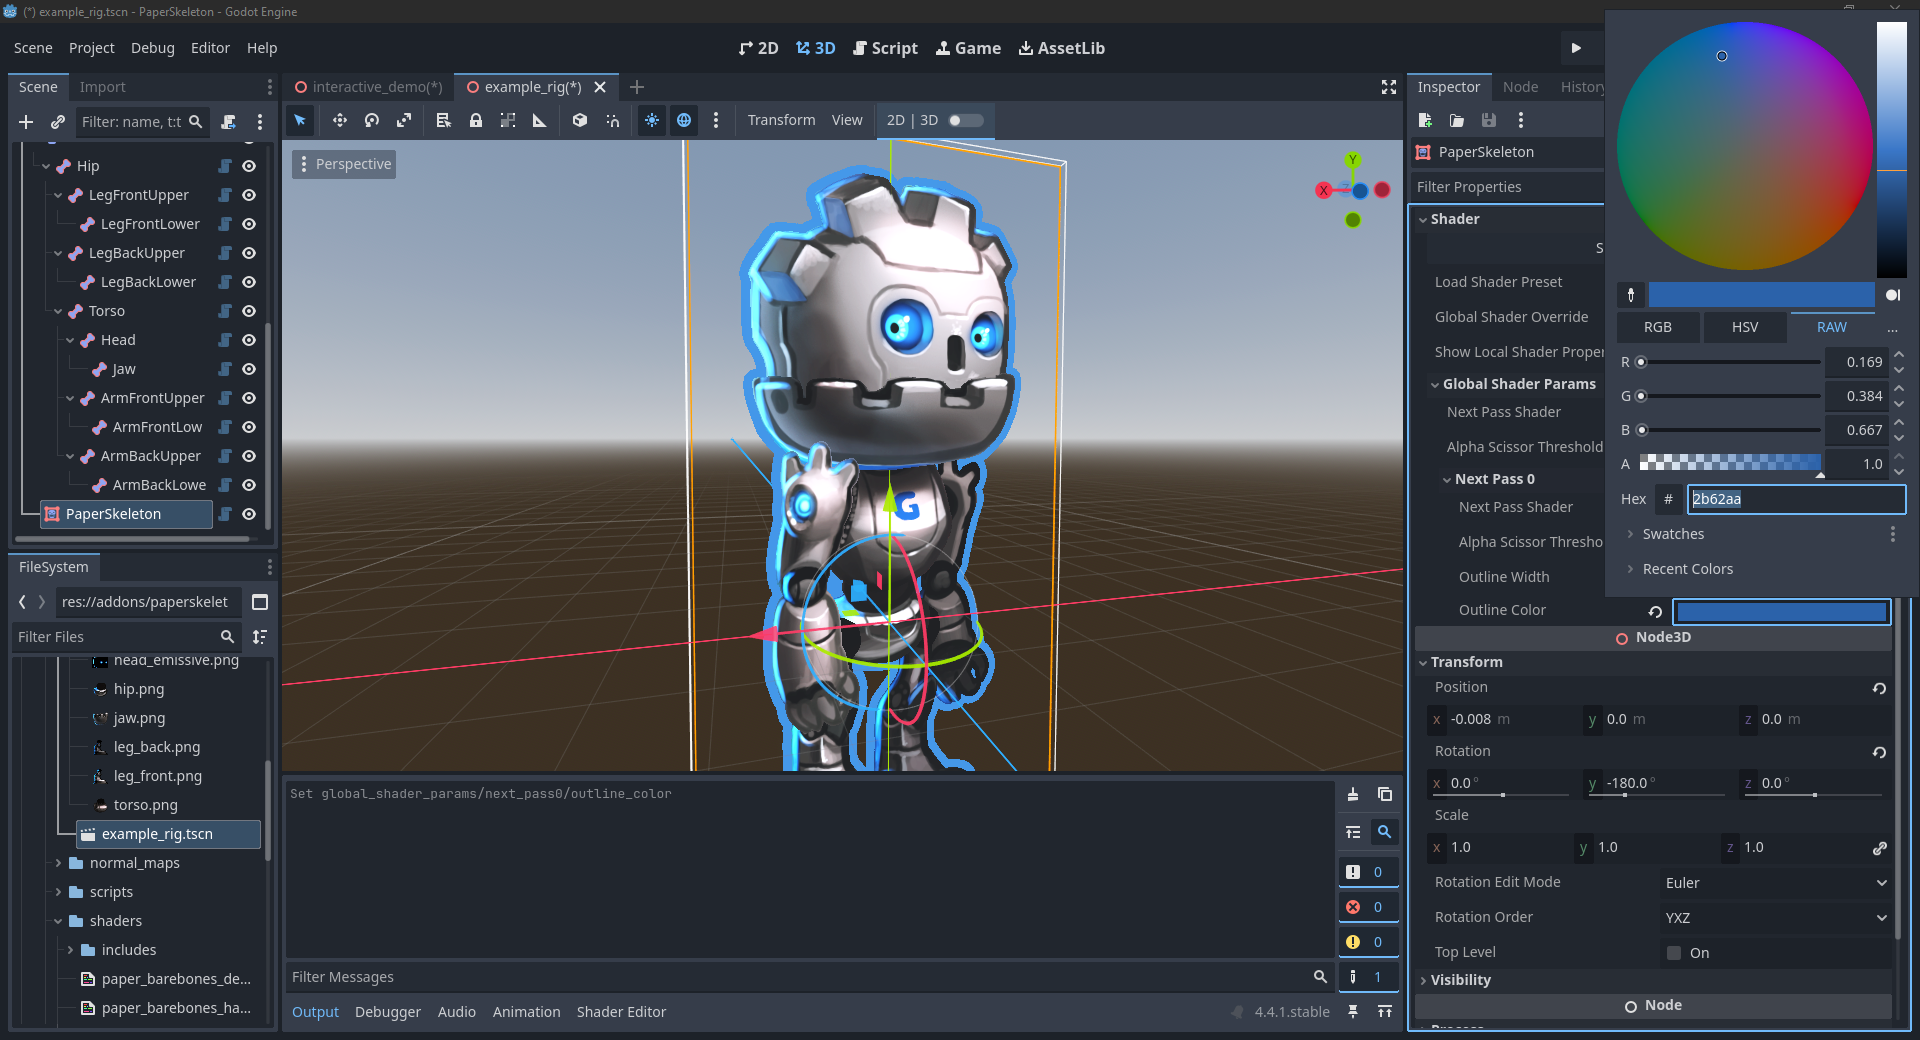Screen dimensions: 1920x1040
Task: Collapse the Hip node in scene tree
Action: [x=46, y=166]
